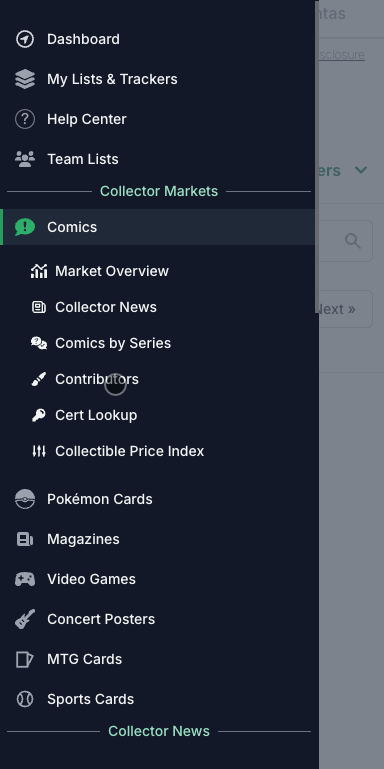Click the MTG Cards icon
Image resolution: width=384 pixels, height=769 pixels.
tap(25, 659)
